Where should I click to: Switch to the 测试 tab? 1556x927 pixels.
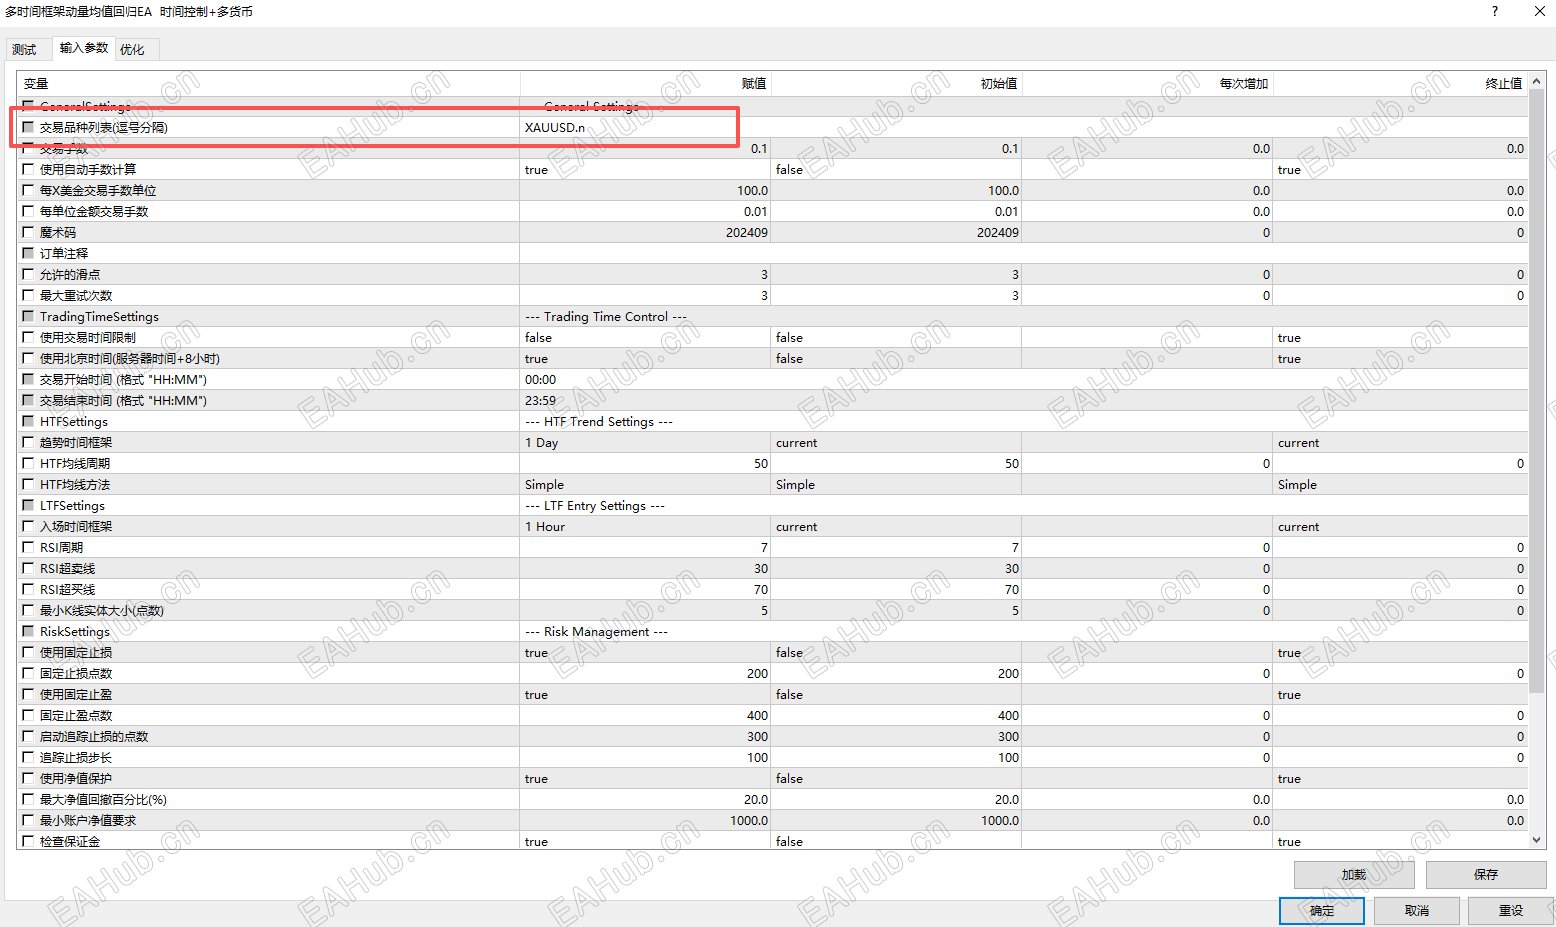click(25, 49)
